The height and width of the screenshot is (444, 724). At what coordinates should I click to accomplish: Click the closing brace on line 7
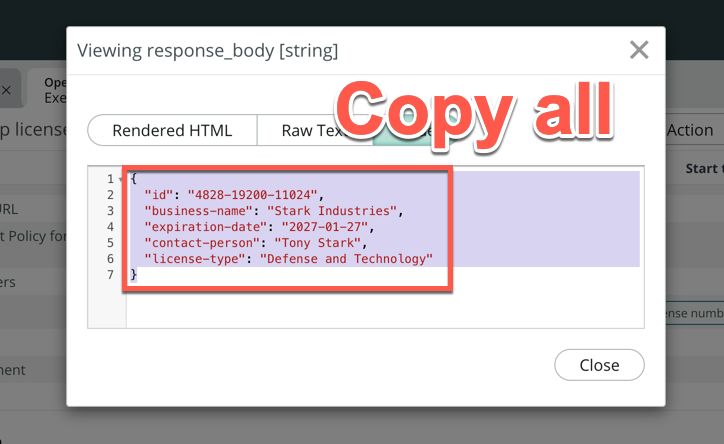[x=134, y=274]
